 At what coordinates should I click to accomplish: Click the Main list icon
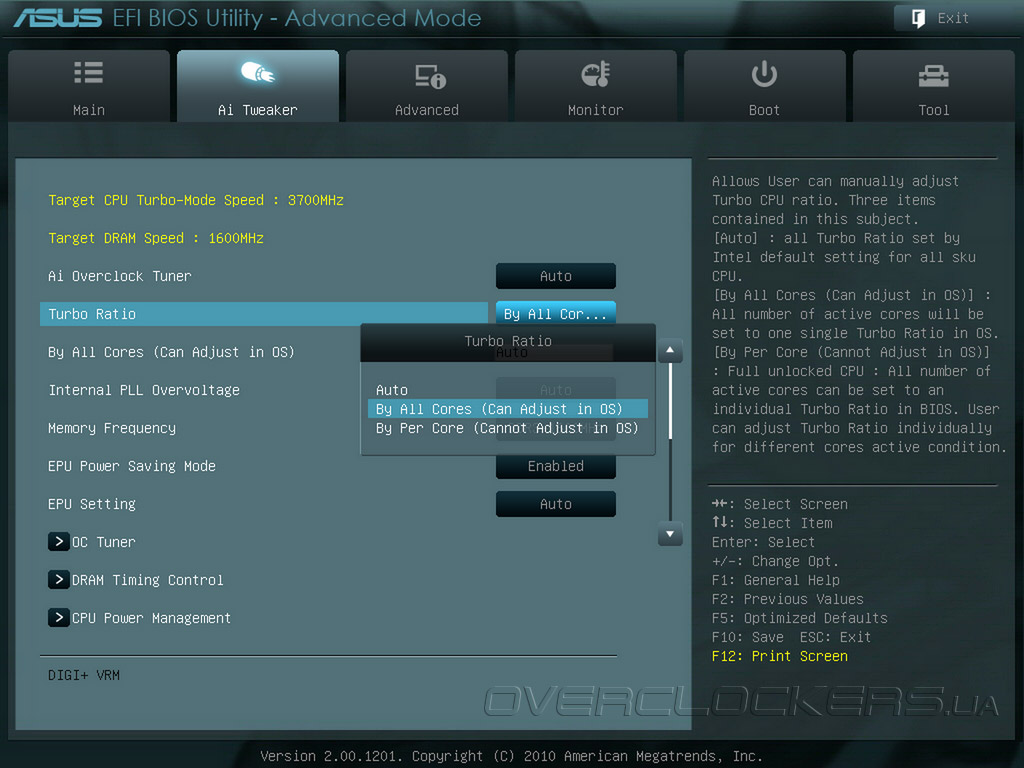pyautogui.click(x=89, y=72)
